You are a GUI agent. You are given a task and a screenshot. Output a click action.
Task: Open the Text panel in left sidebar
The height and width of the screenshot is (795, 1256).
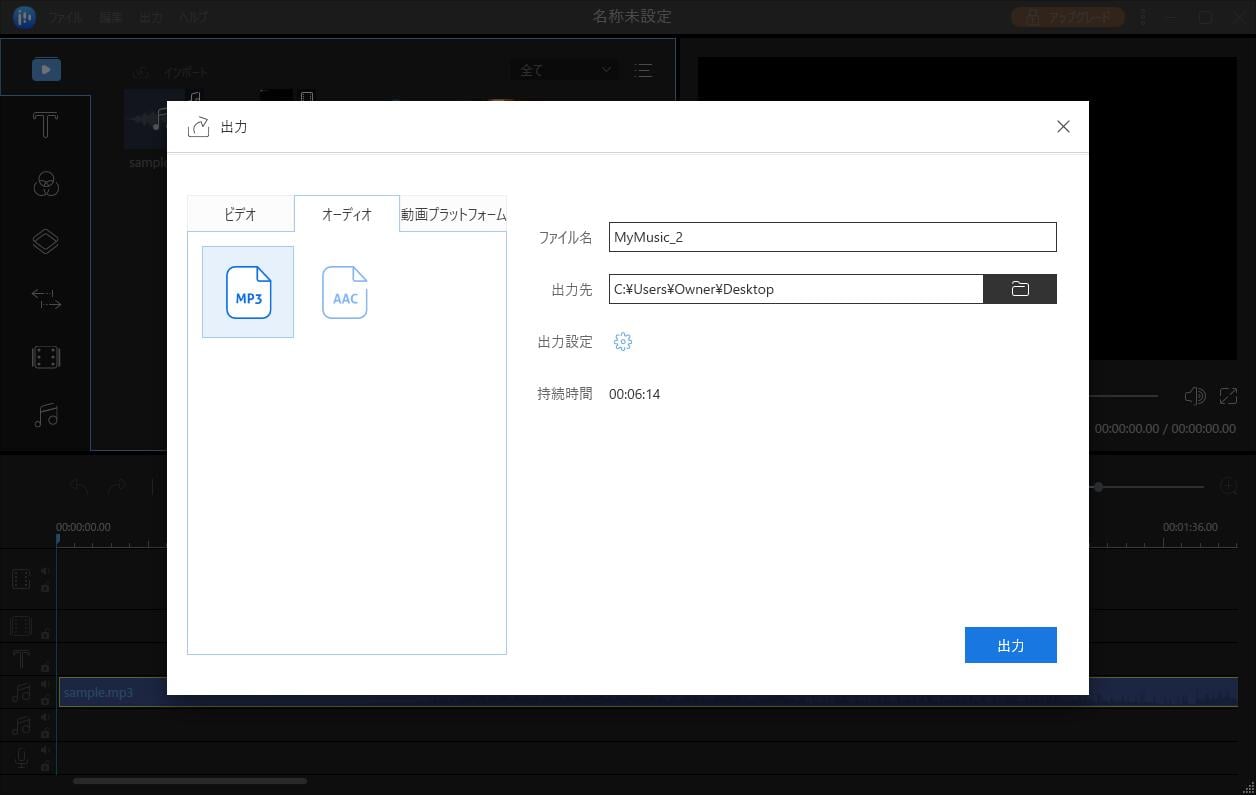pyautogui.click(x=45, y=126)
